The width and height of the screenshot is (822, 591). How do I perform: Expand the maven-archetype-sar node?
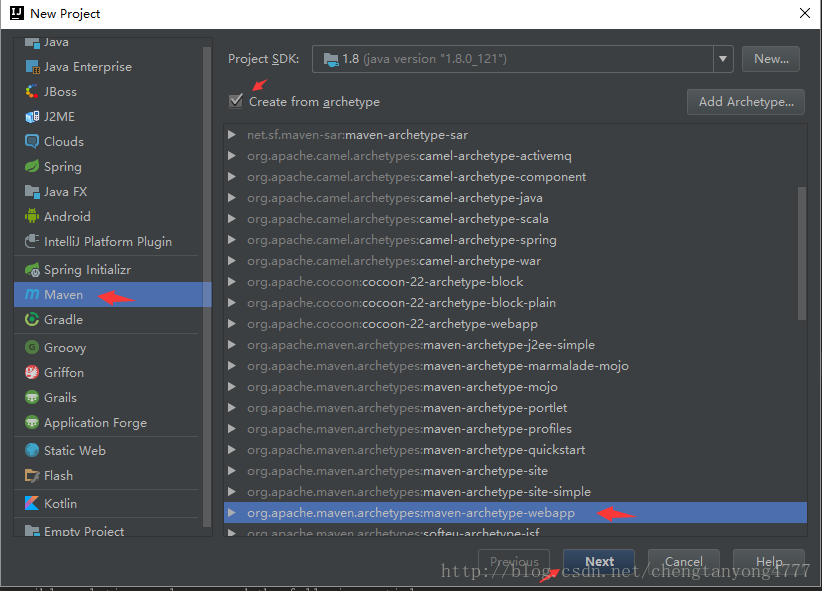point(232,135)
